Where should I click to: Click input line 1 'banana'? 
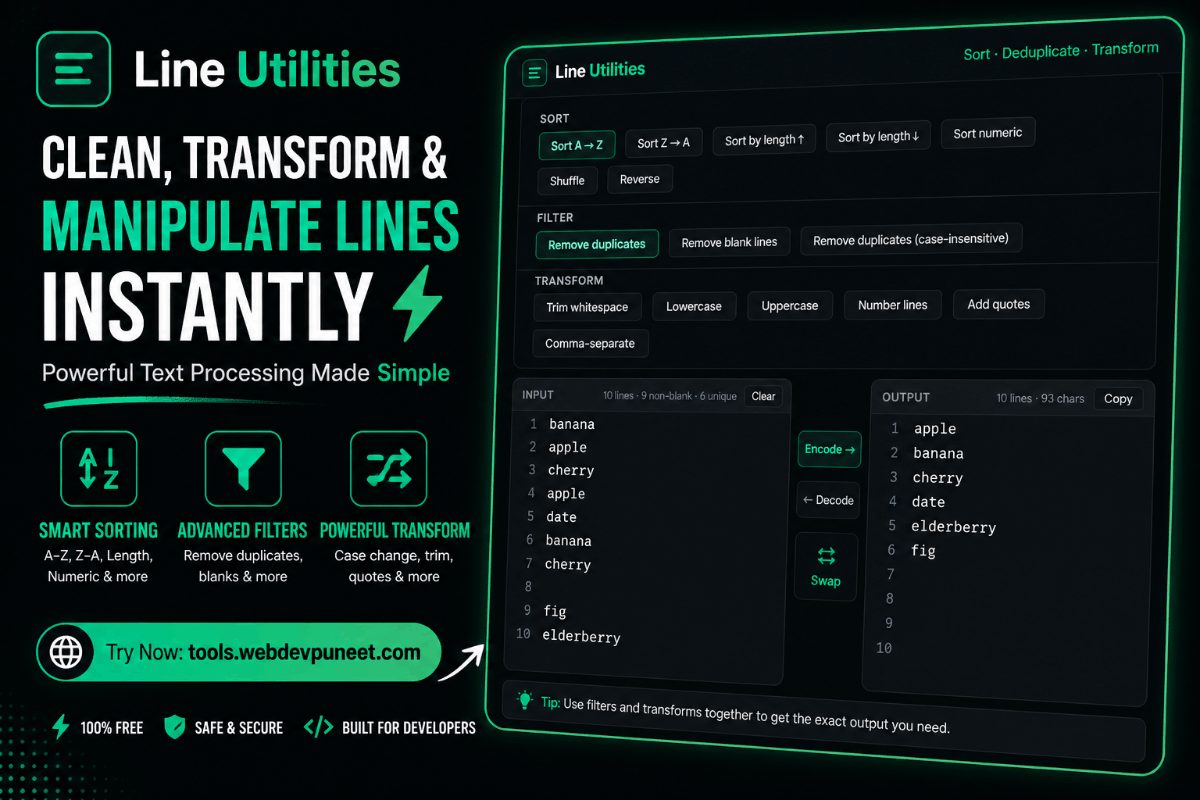(571, 424)
